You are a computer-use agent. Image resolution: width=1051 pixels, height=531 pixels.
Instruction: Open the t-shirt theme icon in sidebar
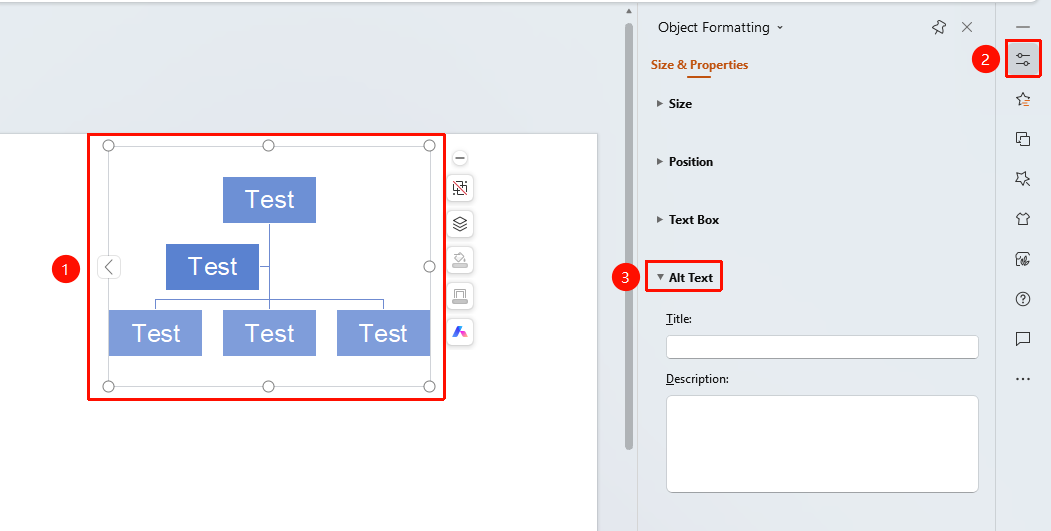pyautogui.click(x=1023, y=219)
